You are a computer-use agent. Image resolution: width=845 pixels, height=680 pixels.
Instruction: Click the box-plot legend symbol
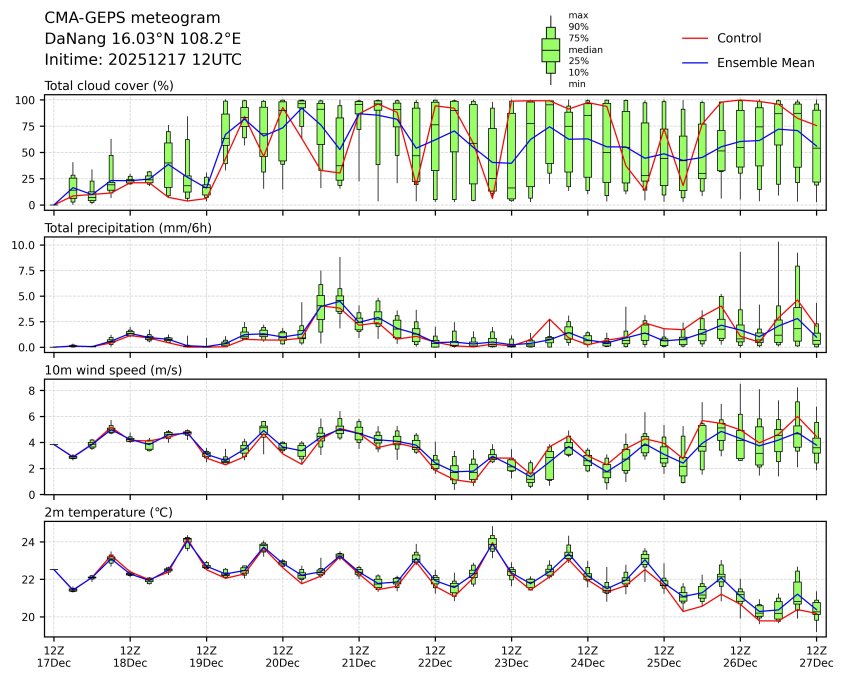point(550,49)
